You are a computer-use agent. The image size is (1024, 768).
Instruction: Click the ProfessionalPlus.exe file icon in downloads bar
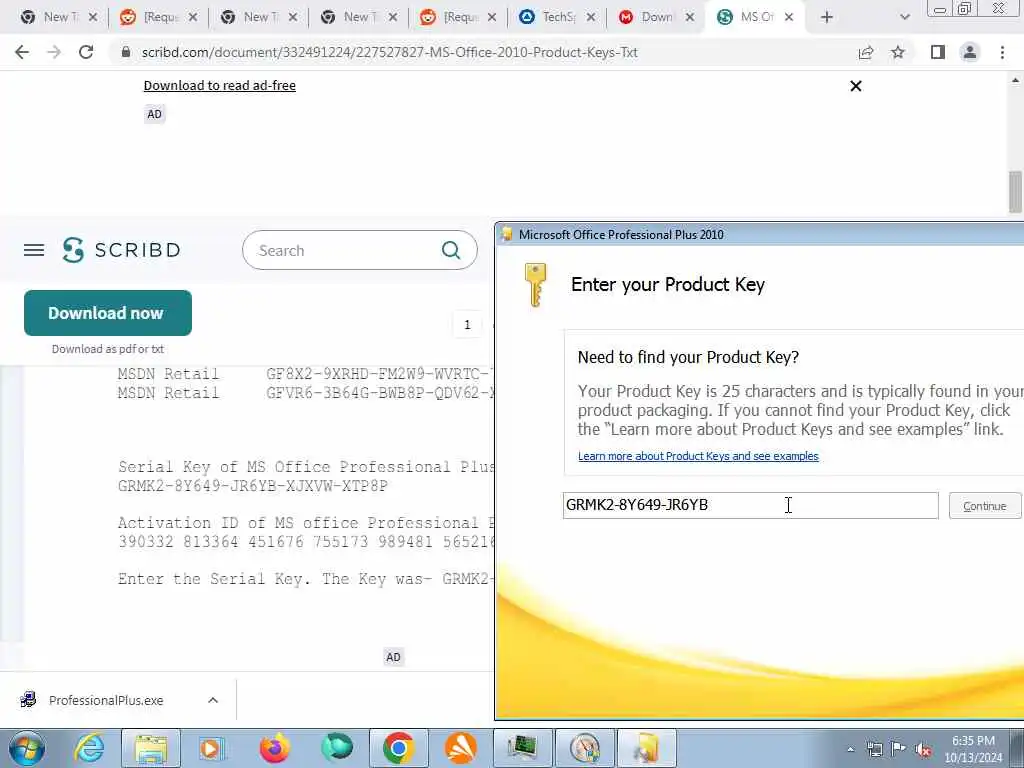point(28,700)
